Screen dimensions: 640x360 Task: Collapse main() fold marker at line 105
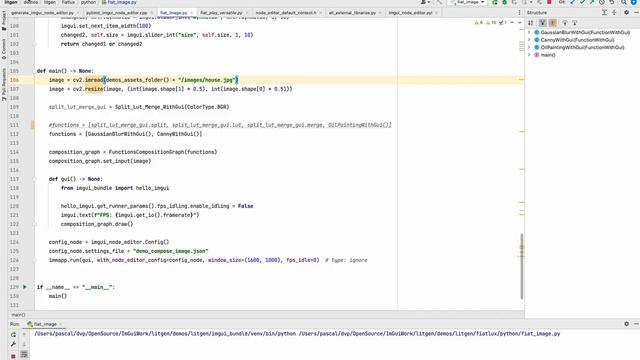(34, 71)
